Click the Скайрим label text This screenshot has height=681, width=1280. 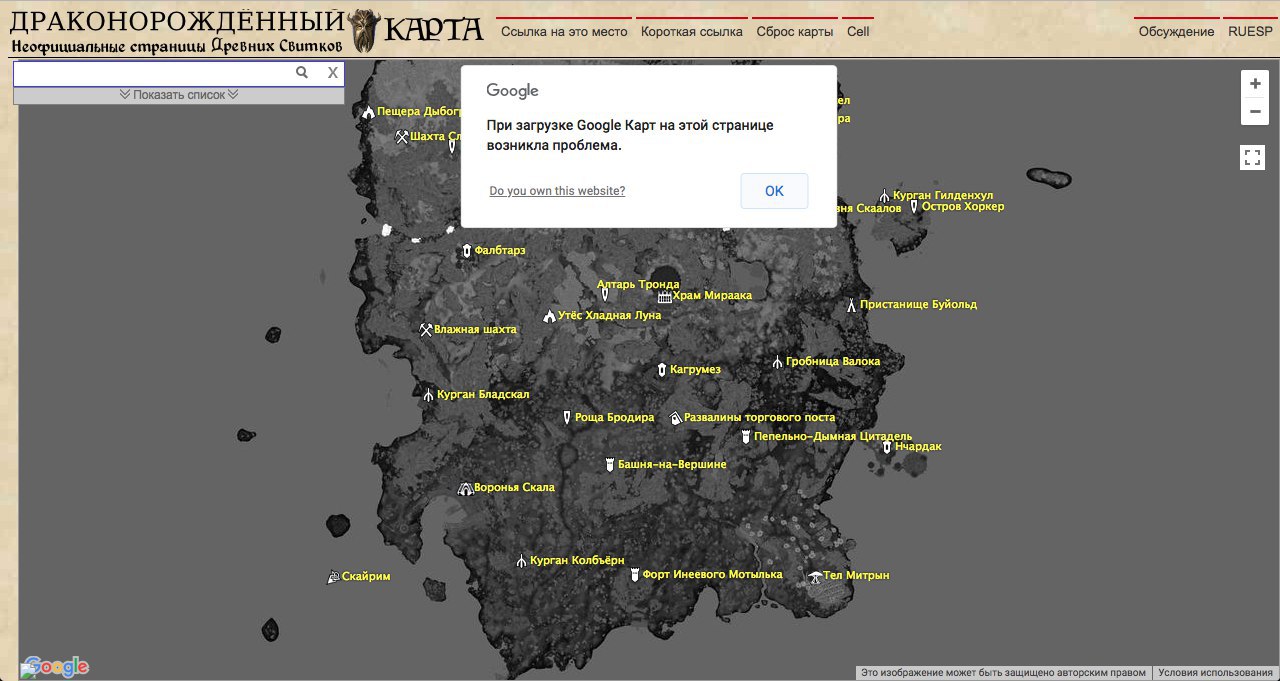pos(366,577)
